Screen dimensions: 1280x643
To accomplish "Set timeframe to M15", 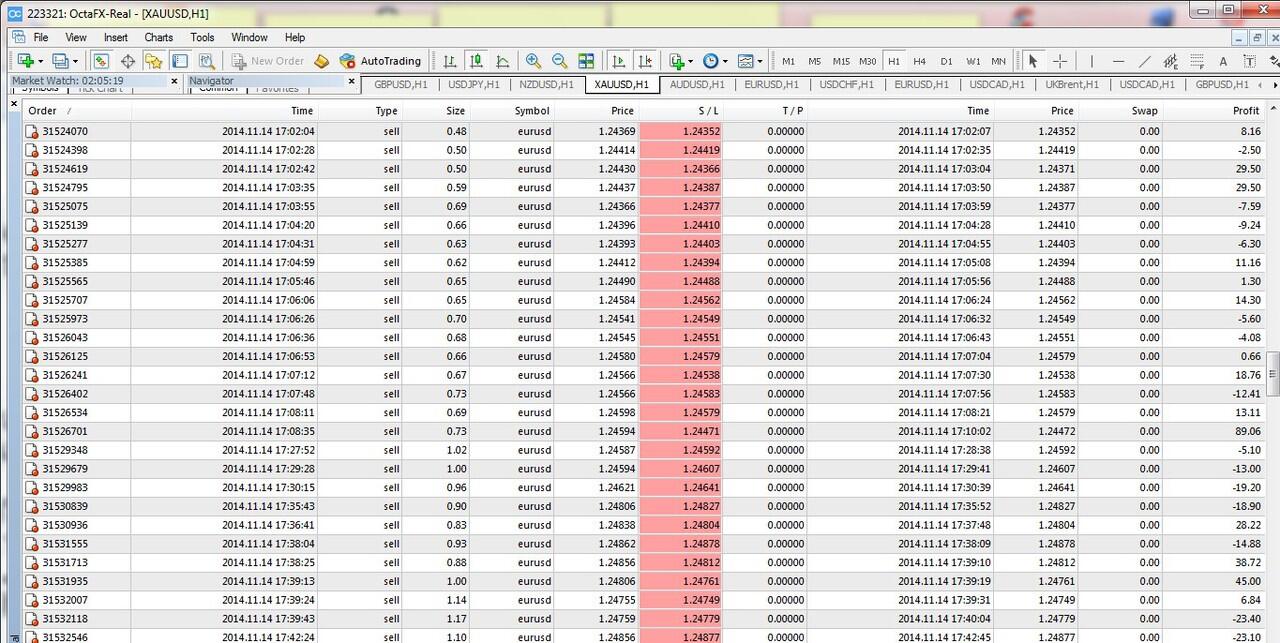I will click(841, 61).
